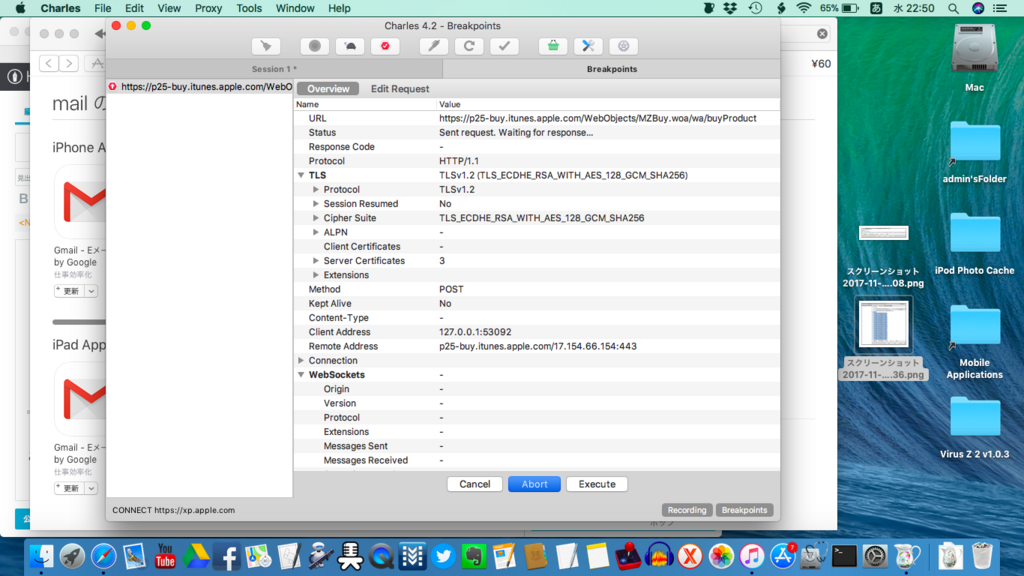Toggle the Breakpoints status button

tap(744, 510)
